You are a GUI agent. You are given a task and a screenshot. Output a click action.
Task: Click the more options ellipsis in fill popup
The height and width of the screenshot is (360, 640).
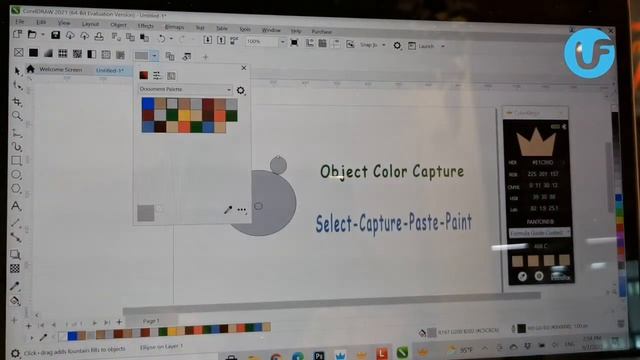242,210
